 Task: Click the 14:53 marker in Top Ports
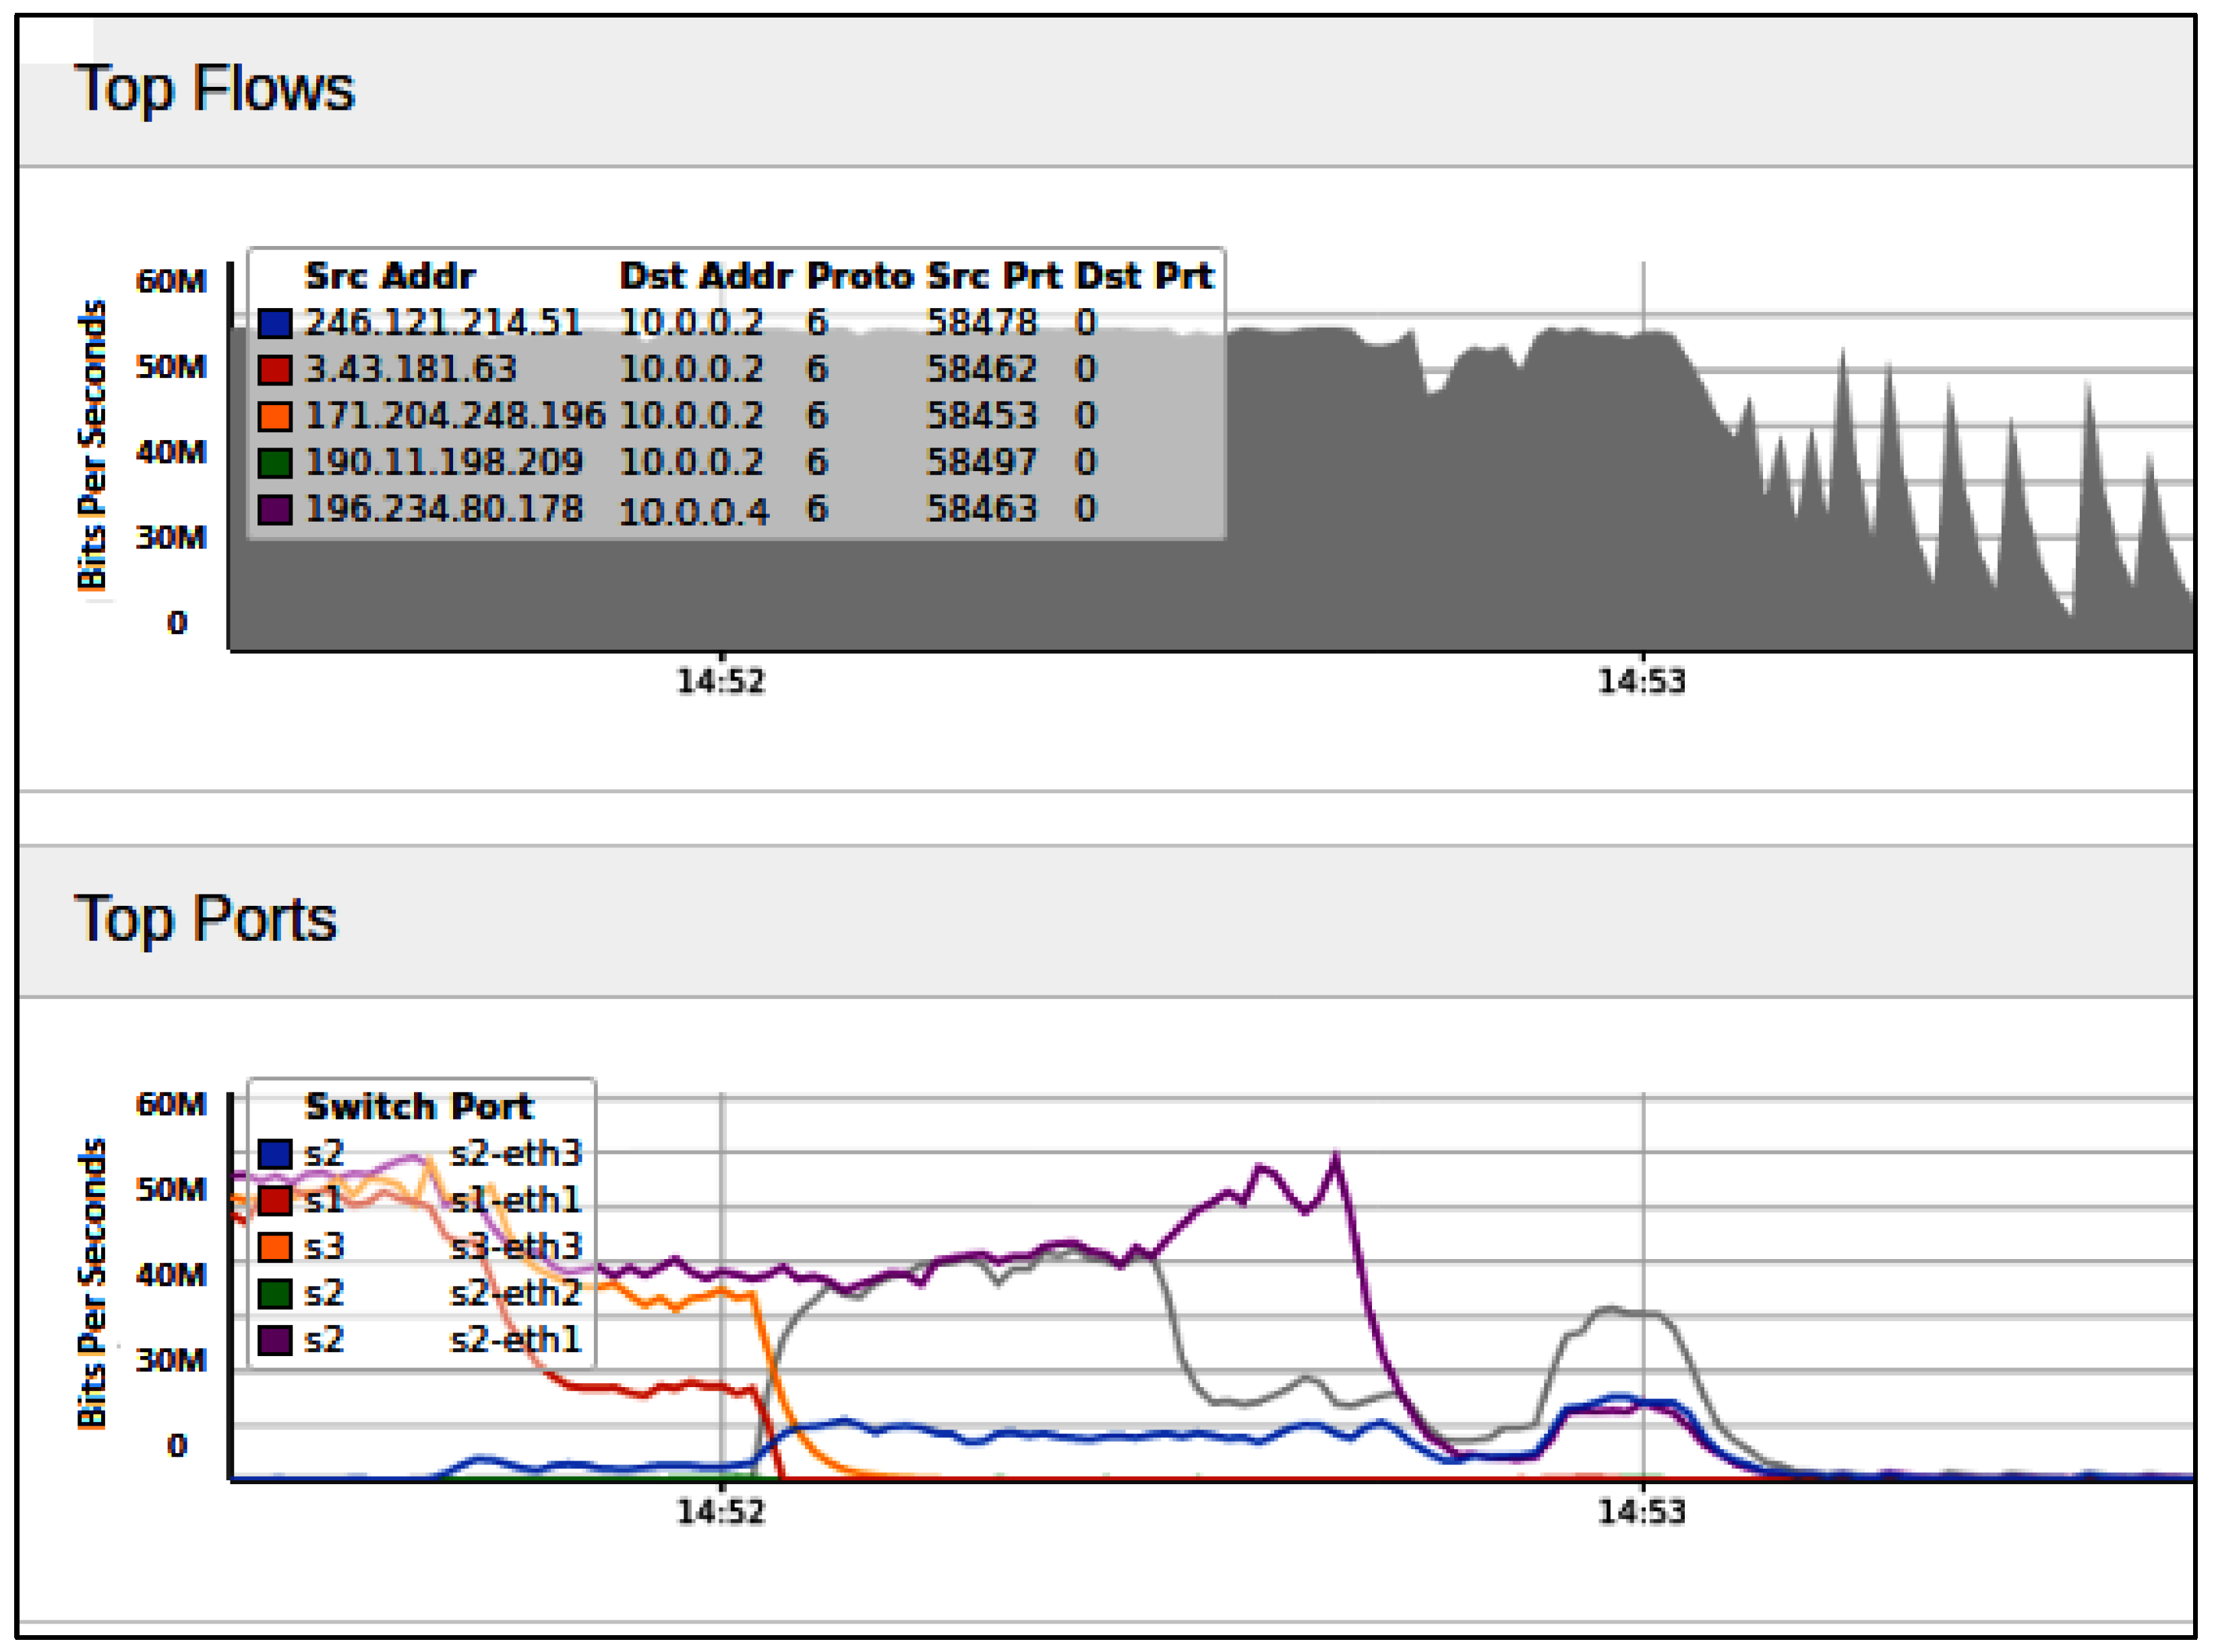(1642, 1512)
